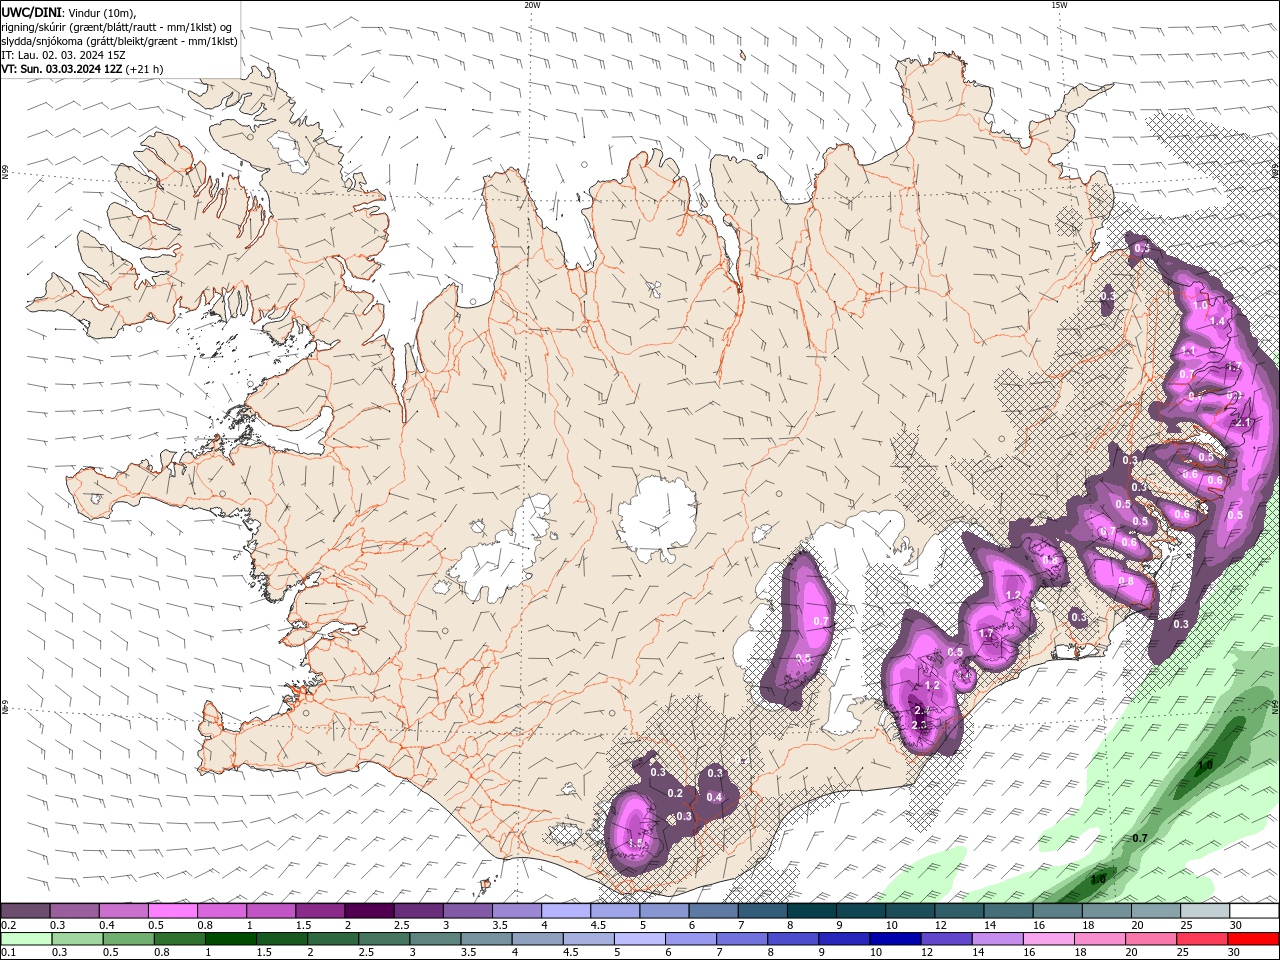Screen dimensions: 1280x960
Task: Click the pale green 0.1 rain legend swatch
Action: [x=27, y=939]
